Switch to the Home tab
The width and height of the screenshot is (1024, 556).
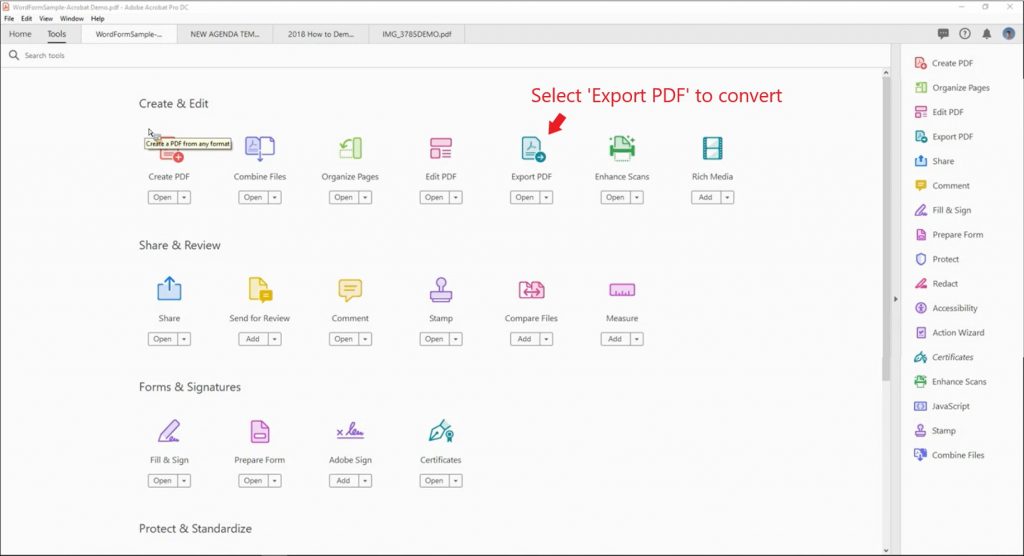click(20, 34)
